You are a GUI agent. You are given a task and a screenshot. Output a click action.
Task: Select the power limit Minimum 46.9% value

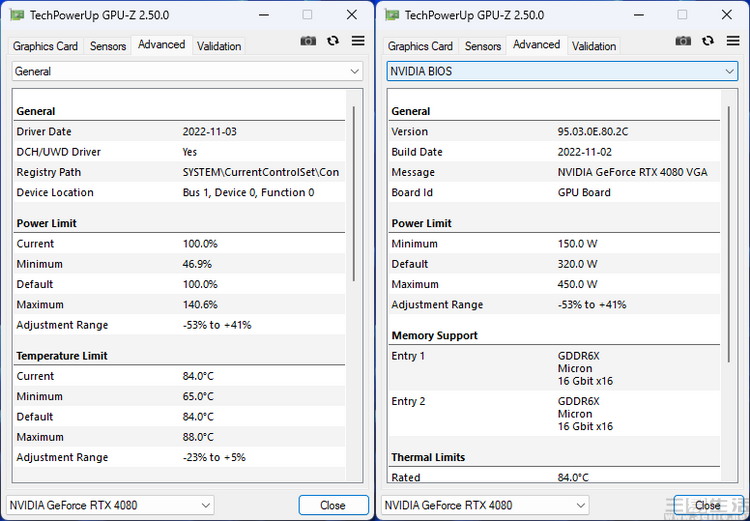pyautogui.click(x=197, y=264)
